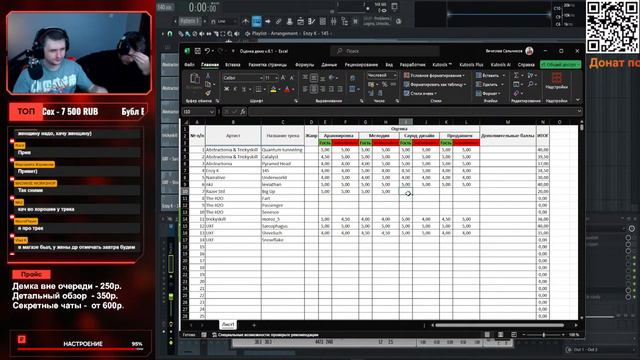
Task: Click the center horizontal alignment icon
Action: [x=314, y=89]
